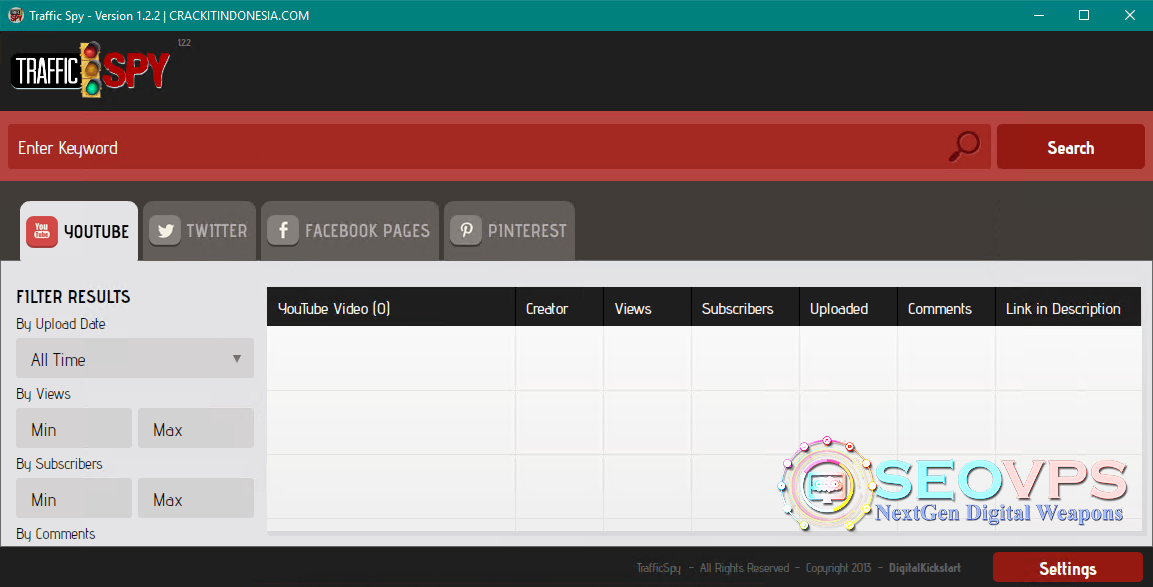Sort by Subscribers column header

[745, 307]
